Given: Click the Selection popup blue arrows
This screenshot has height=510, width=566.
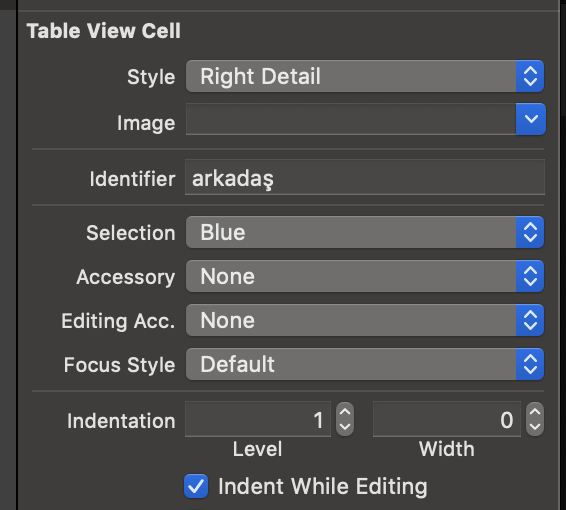Looking at the screenshot, I should pos(530,232).
